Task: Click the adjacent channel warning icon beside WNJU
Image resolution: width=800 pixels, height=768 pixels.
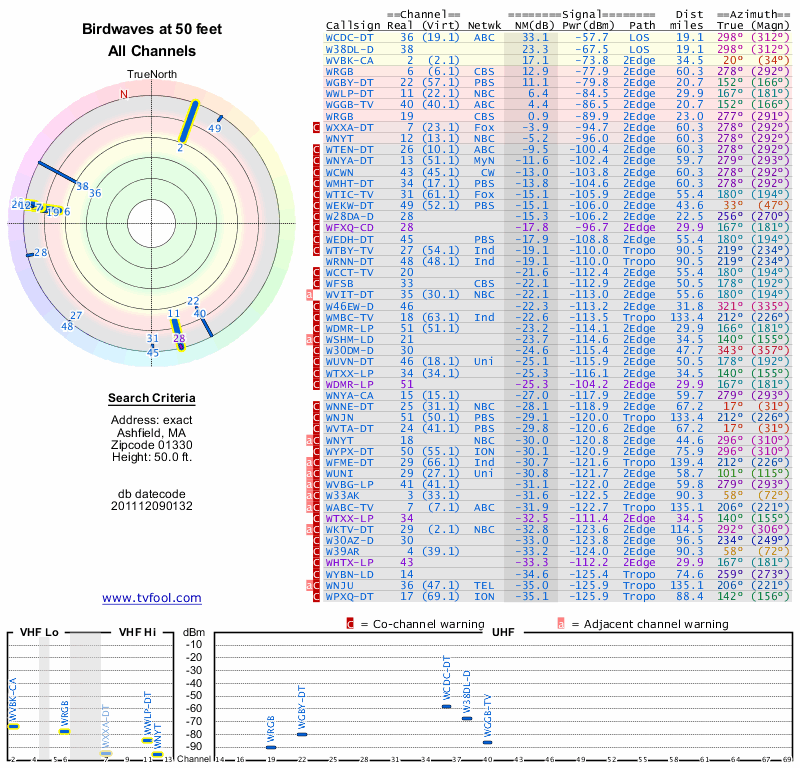Action: click(x=310, y=586)
